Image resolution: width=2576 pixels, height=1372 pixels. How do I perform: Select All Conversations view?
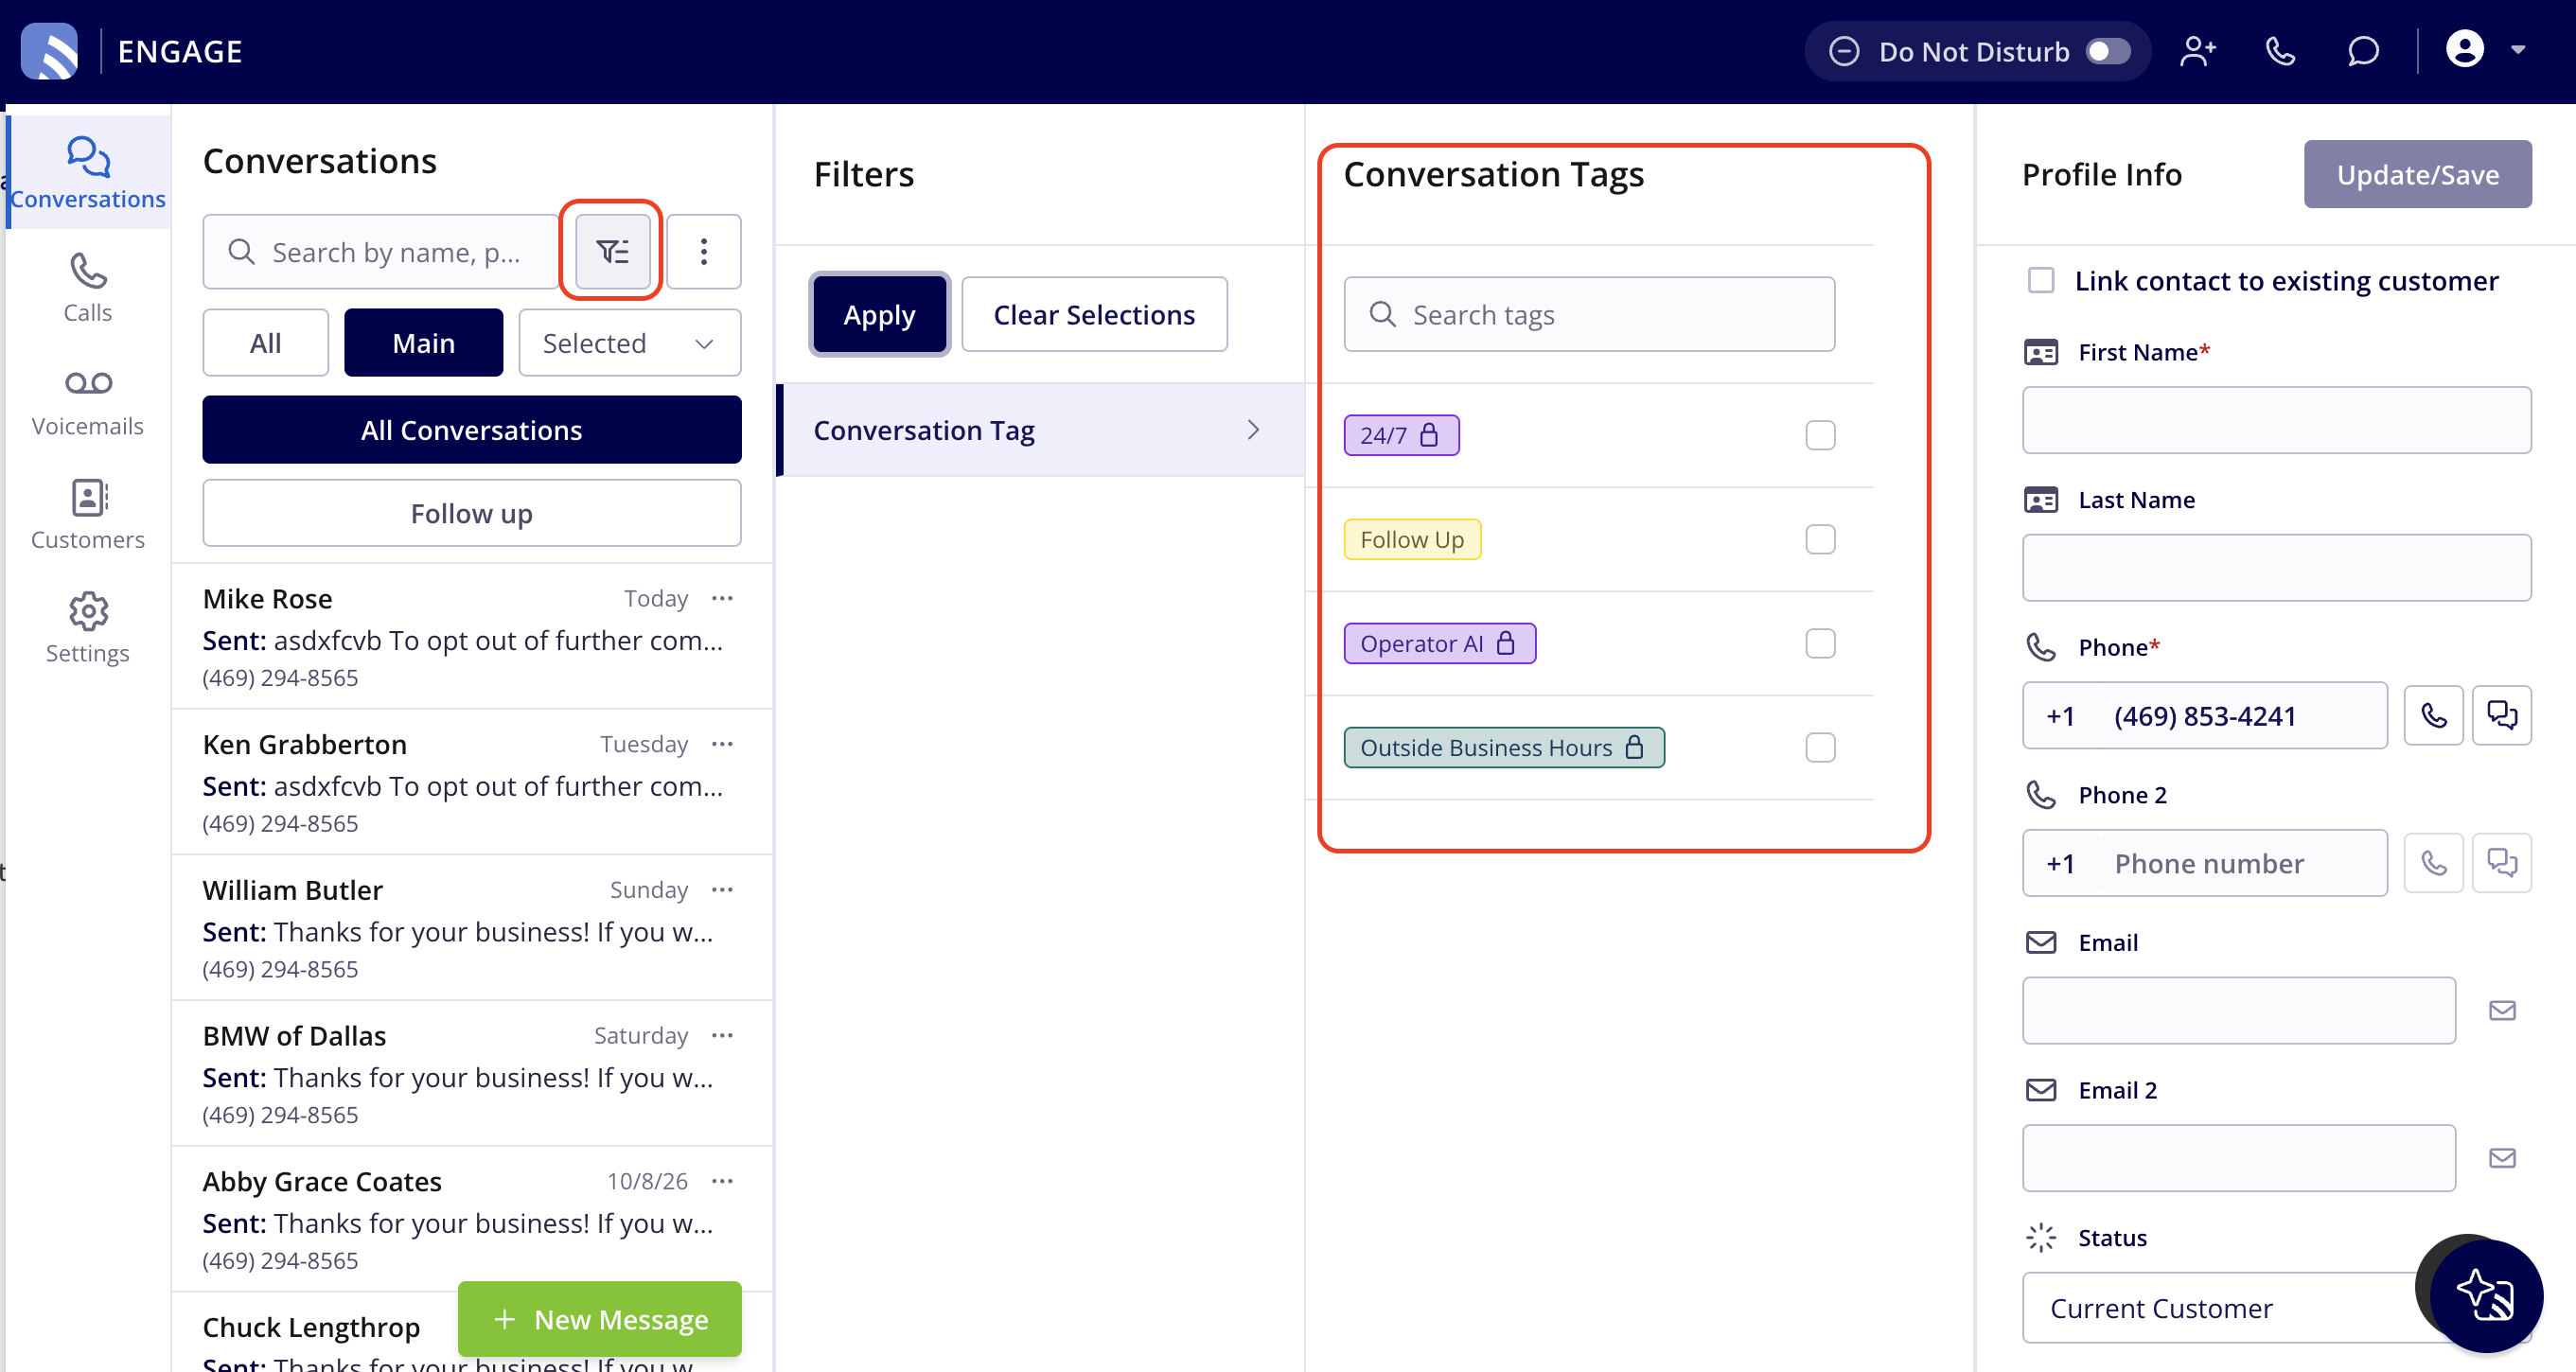coord(471,430)
